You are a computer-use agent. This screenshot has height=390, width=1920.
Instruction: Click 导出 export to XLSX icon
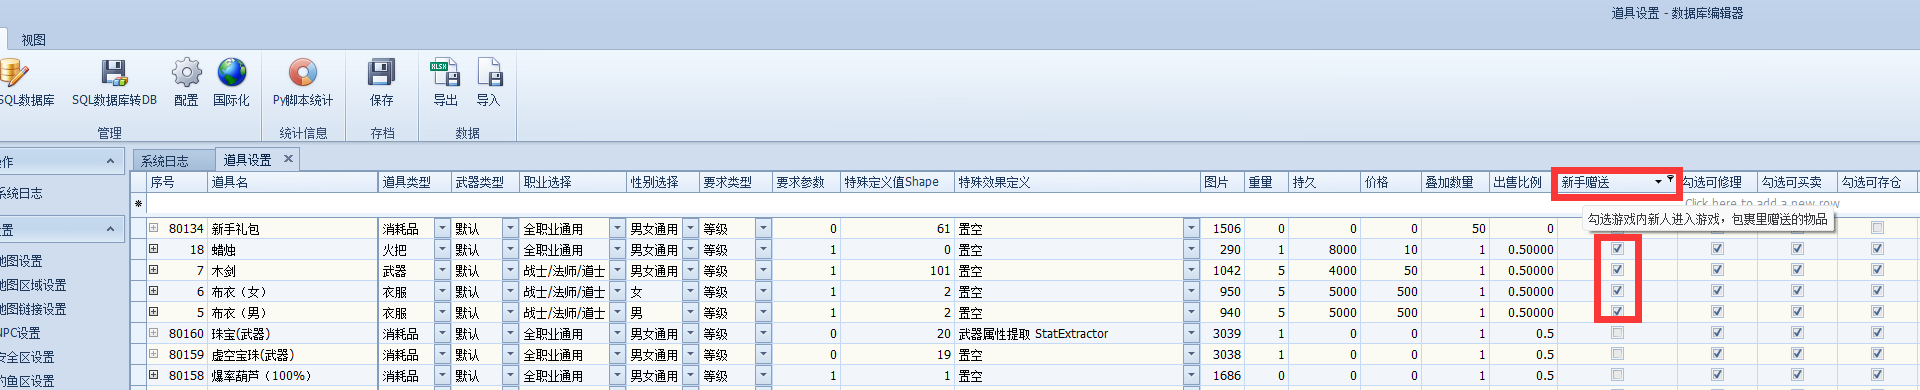click(x=445, y=81)
